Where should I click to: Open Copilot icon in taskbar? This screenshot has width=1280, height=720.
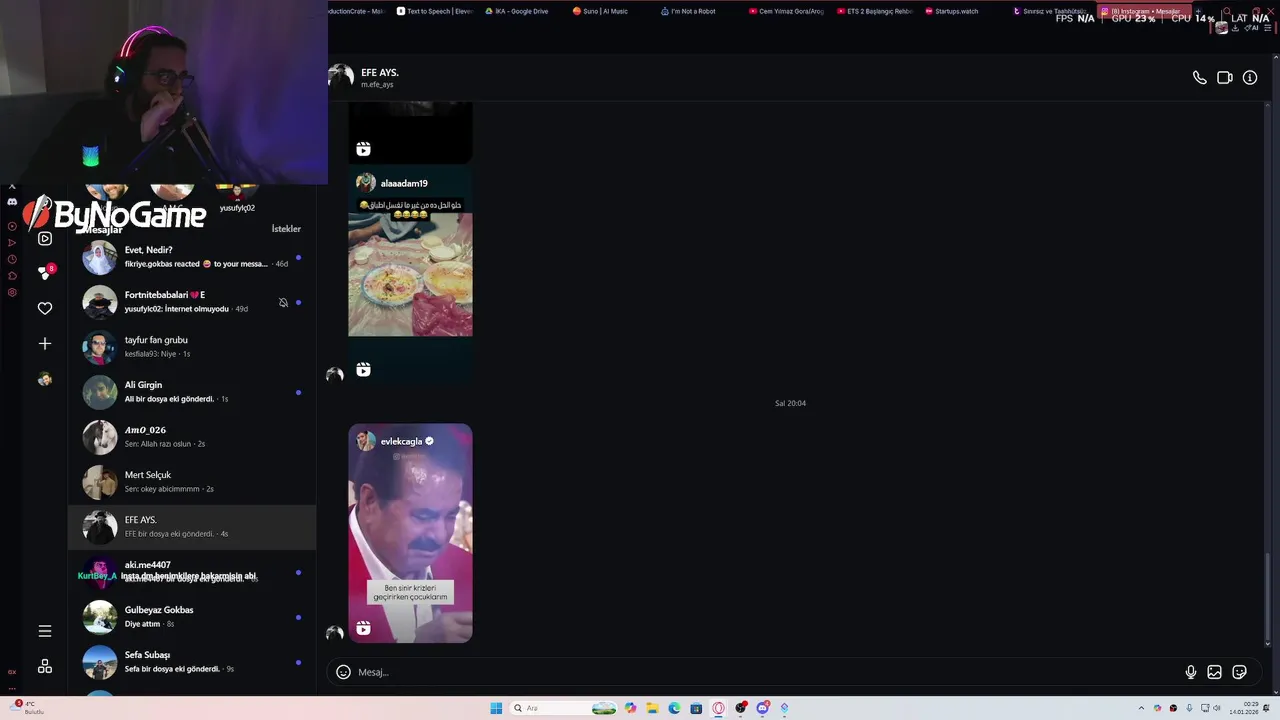(630, 708)
